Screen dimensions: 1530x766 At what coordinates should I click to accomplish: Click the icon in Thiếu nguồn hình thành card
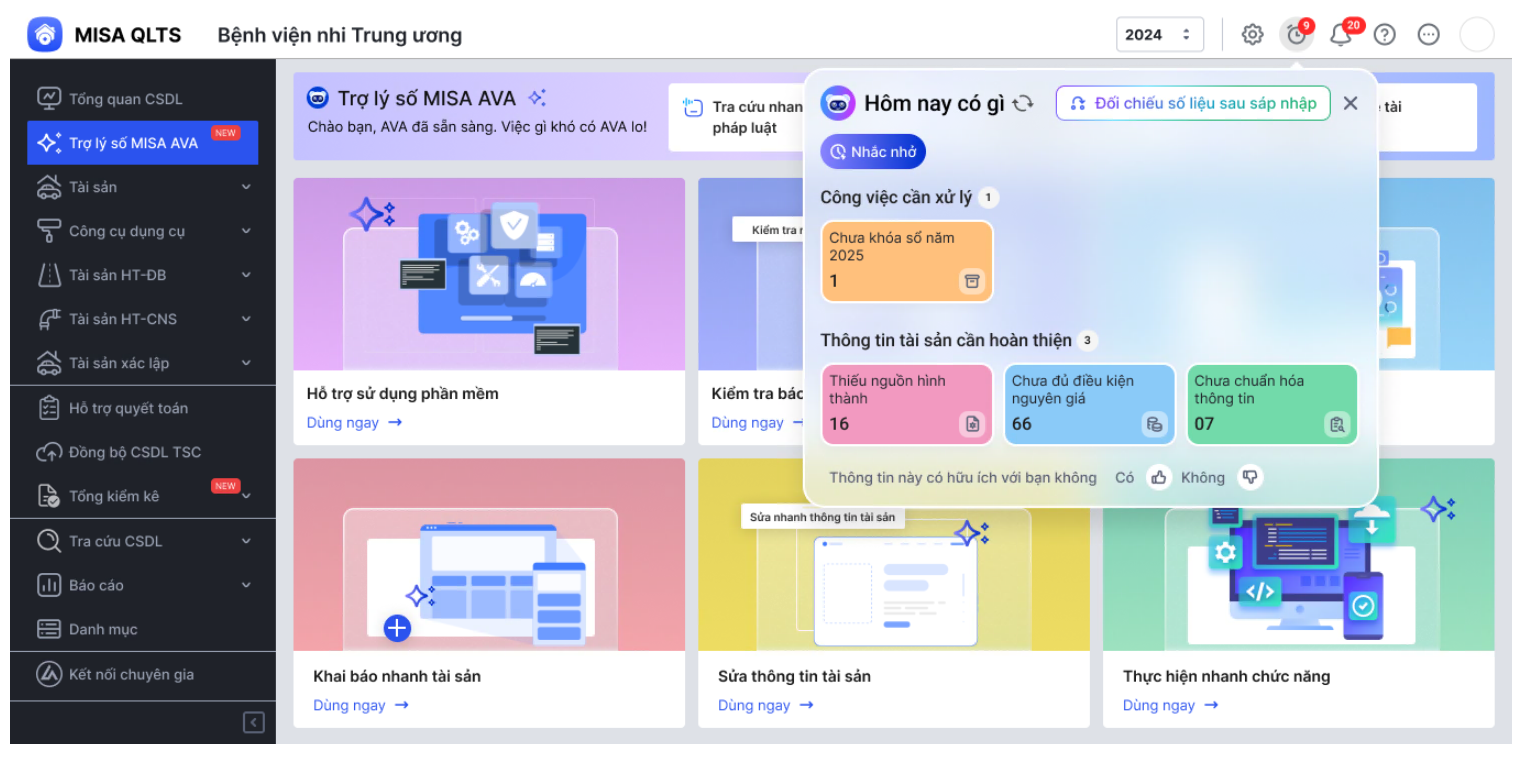coord(971,424)
